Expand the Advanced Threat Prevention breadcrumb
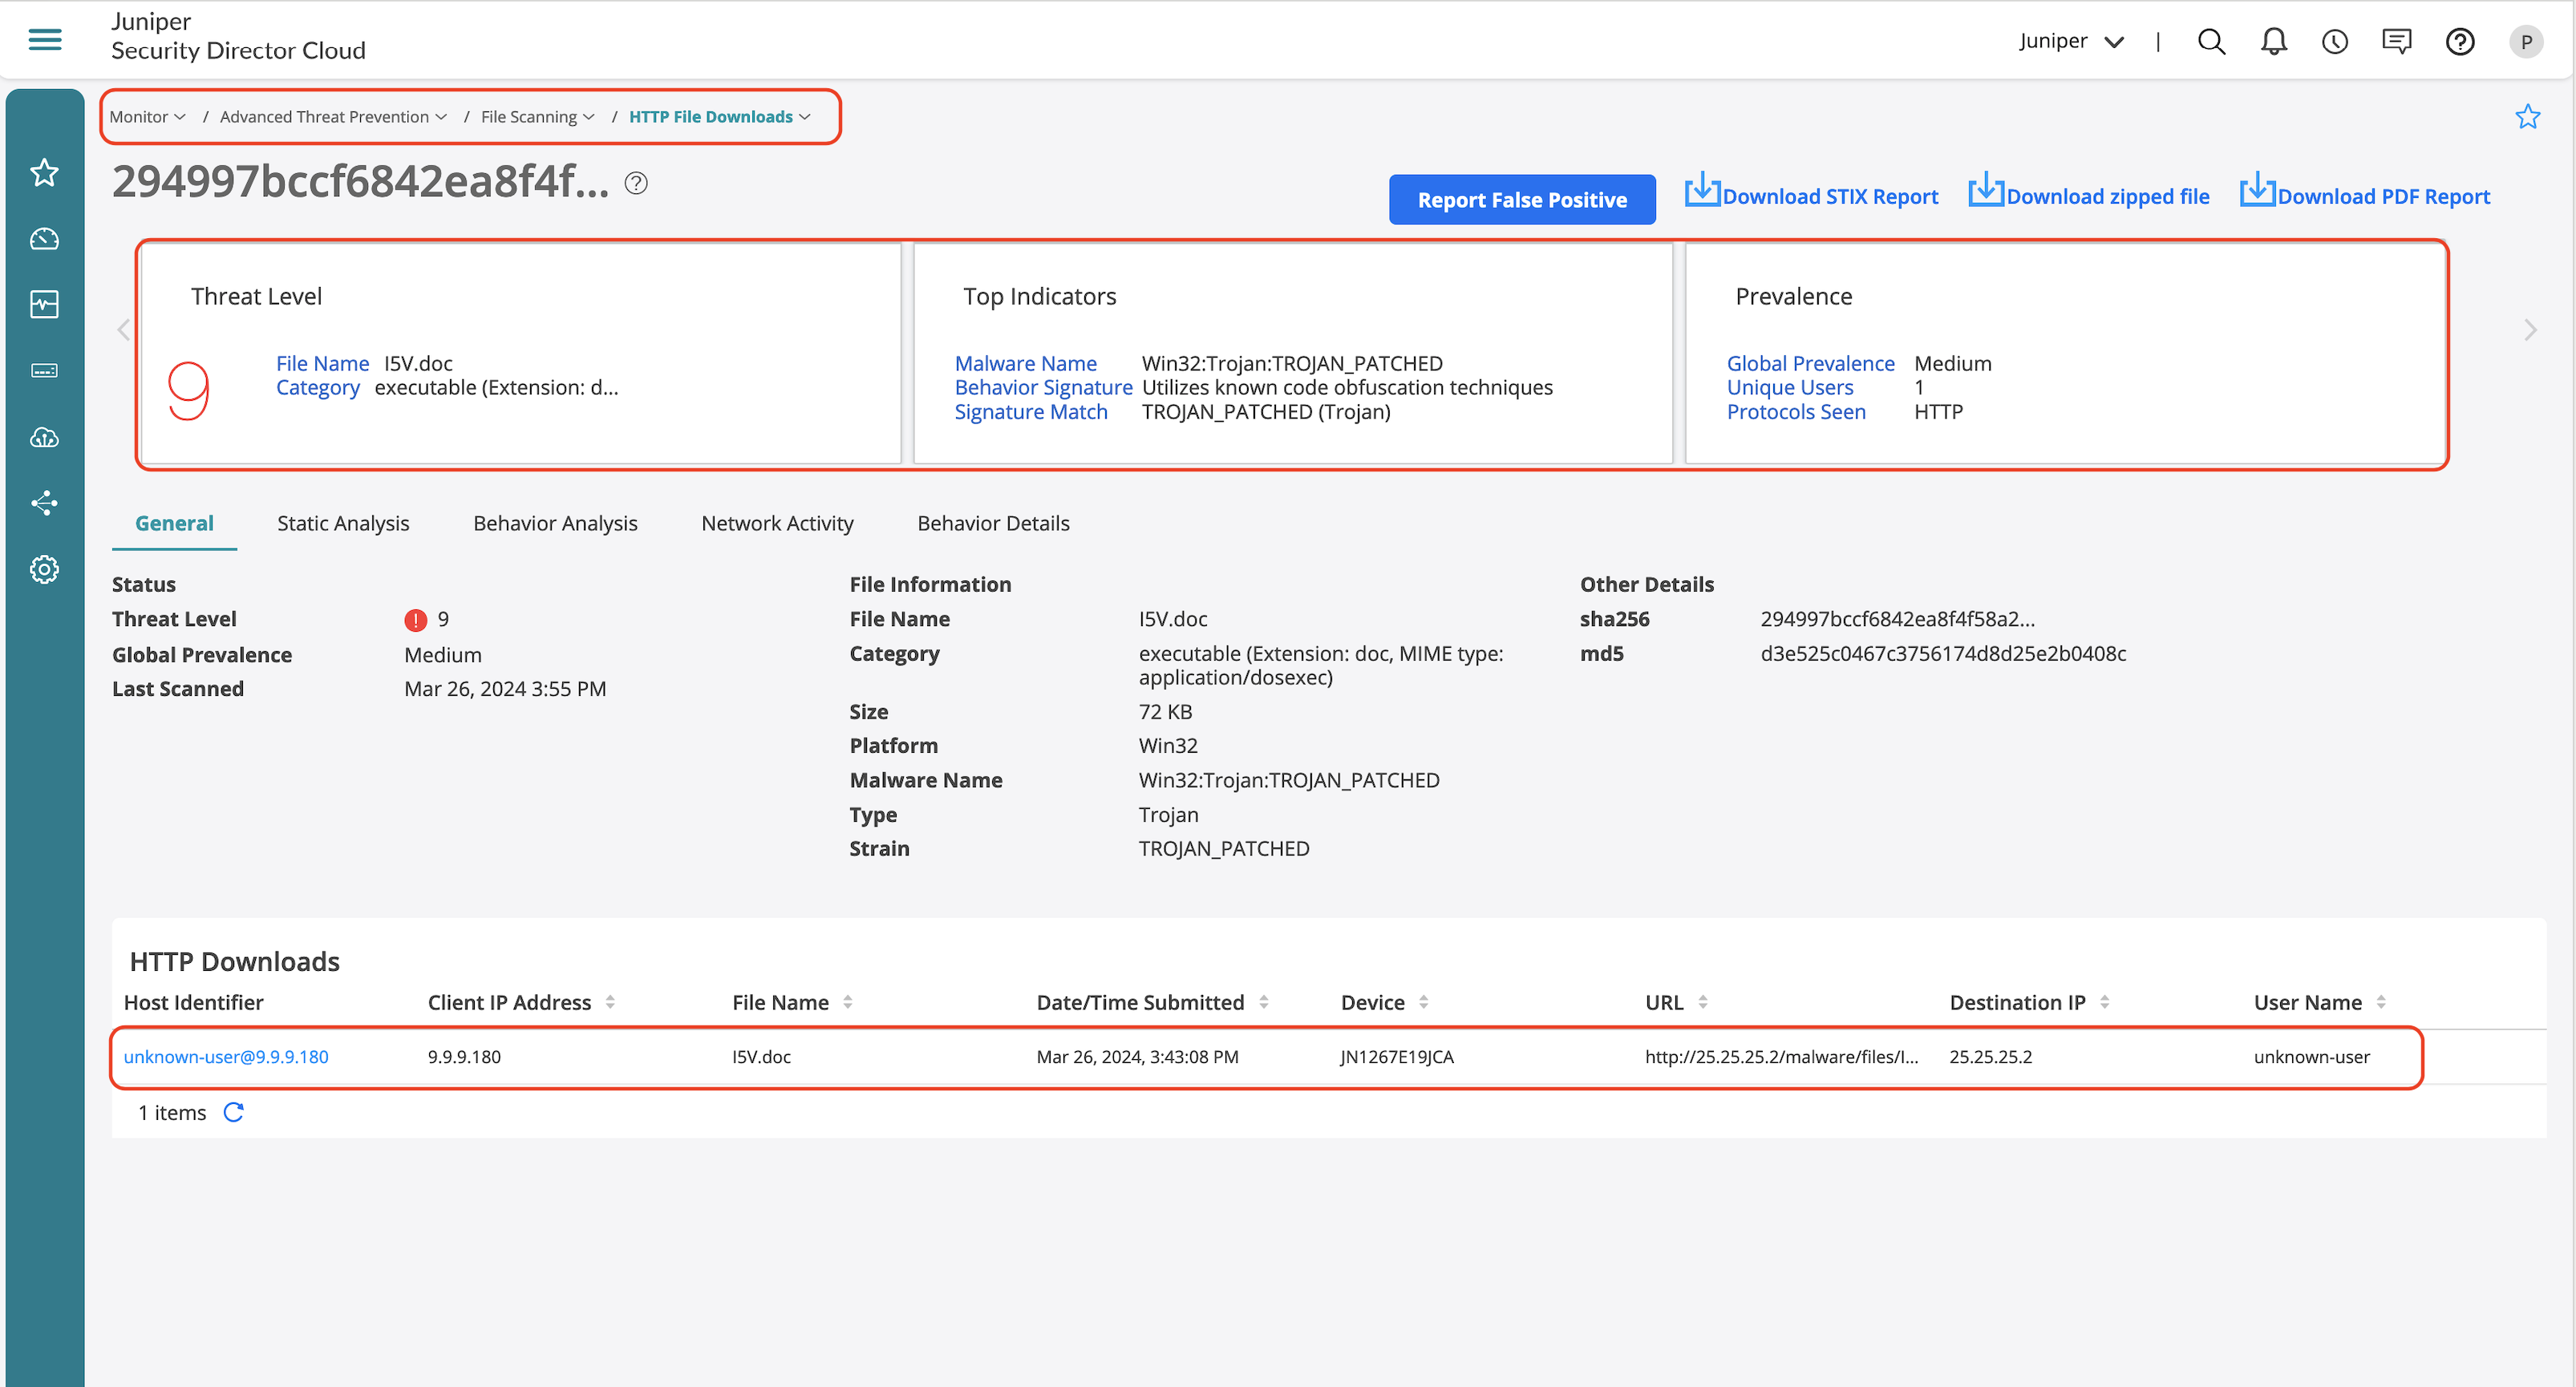Viewport: 2576px width, 1387px height. (332, 117)
